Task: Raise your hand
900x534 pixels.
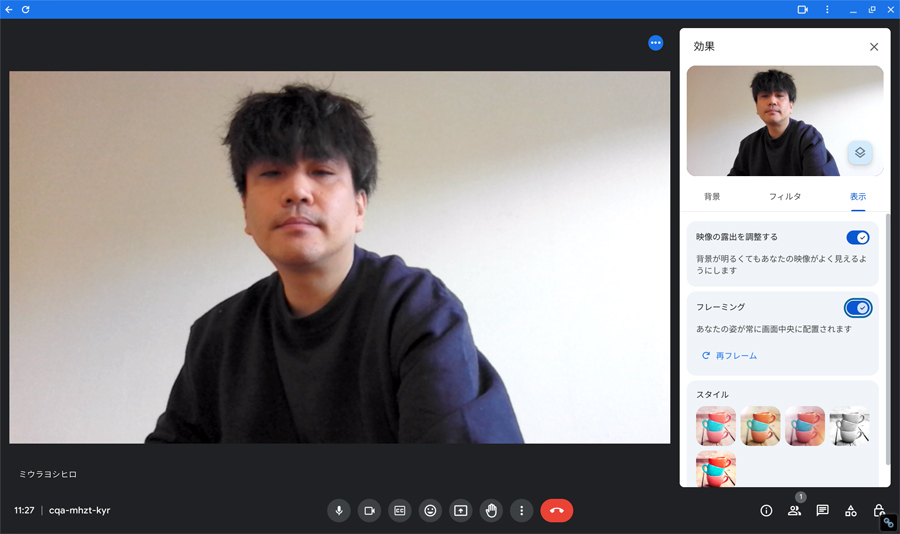Action: (x=491, y=510)
